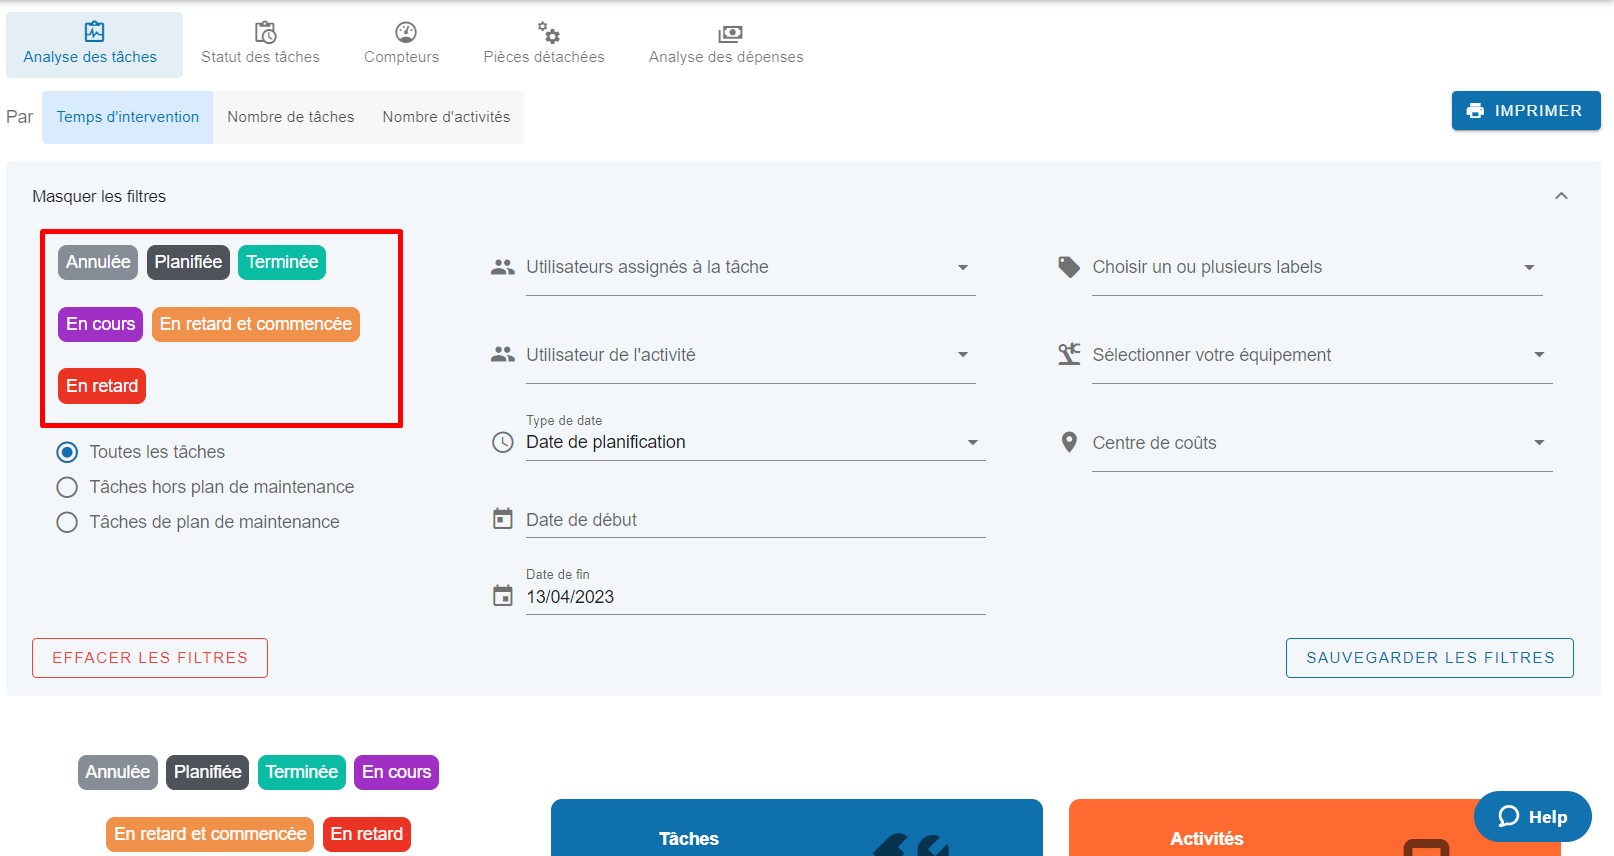Open Analyse des dépenses tab
Screen dimensions: 1614x856
click(x=726, y=45)
